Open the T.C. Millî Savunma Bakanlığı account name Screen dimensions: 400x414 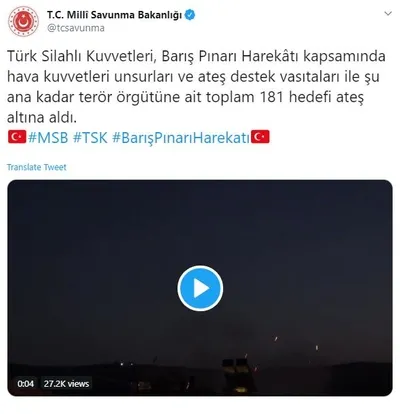[114, 15]
